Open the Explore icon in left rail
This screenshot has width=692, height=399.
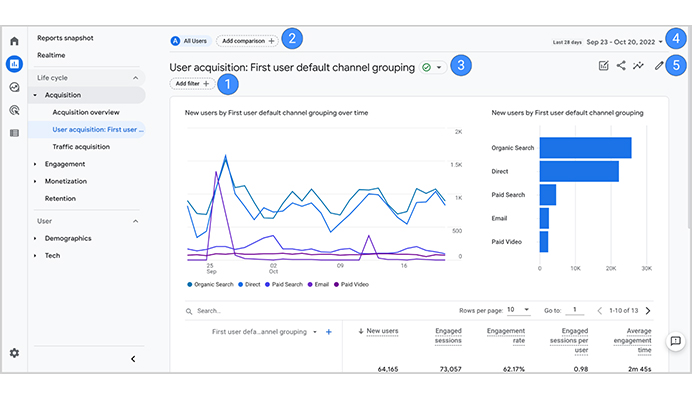click(x=14, y=87)
